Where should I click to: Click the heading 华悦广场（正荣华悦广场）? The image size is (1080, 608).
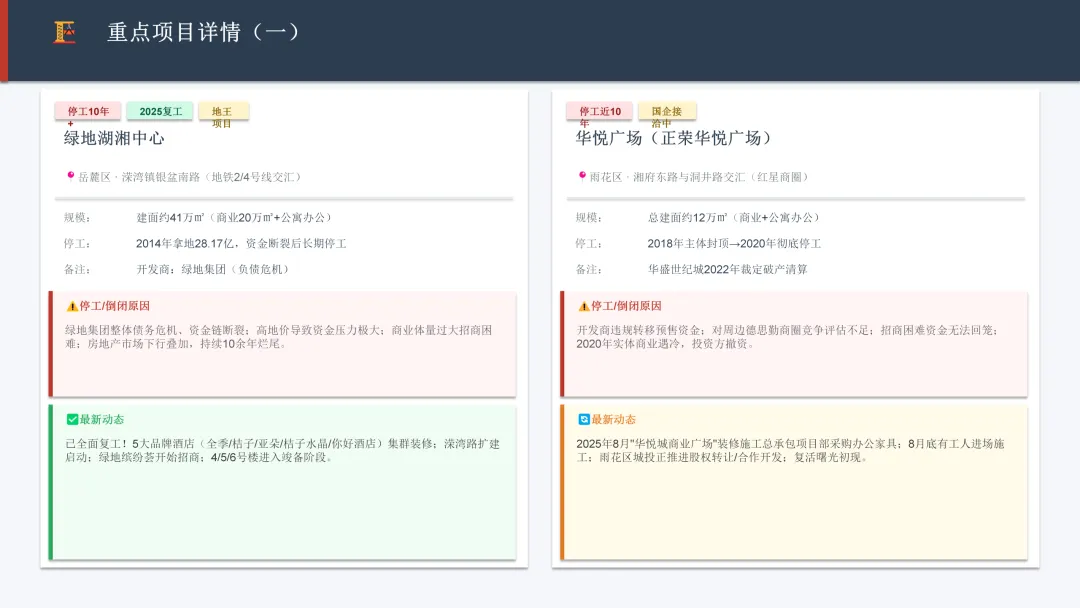pos(674,138)
